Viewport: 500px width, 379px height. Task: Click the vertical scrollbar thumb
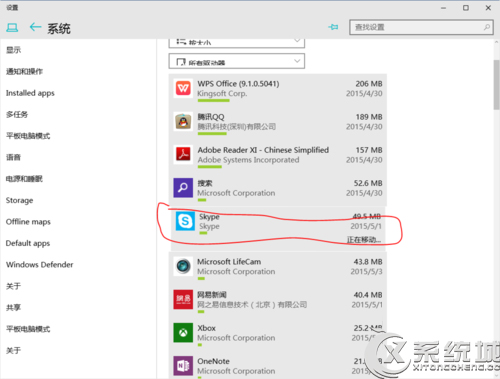(496, 84)
